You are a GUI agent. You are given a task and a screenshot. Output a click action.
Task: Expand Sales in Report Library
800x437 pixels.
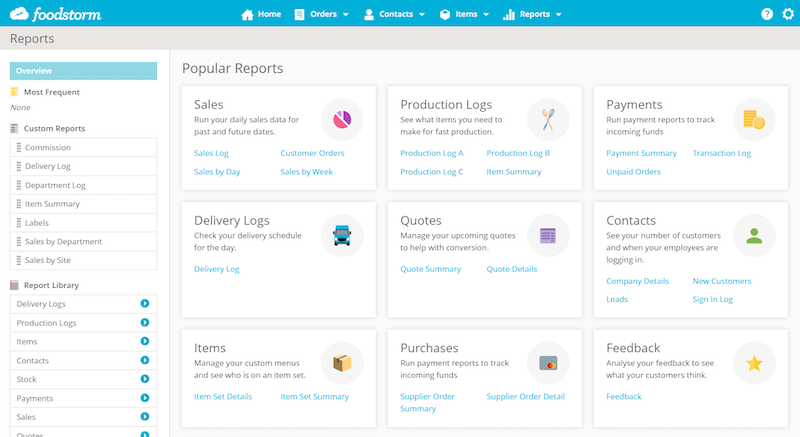pos(145,417)
